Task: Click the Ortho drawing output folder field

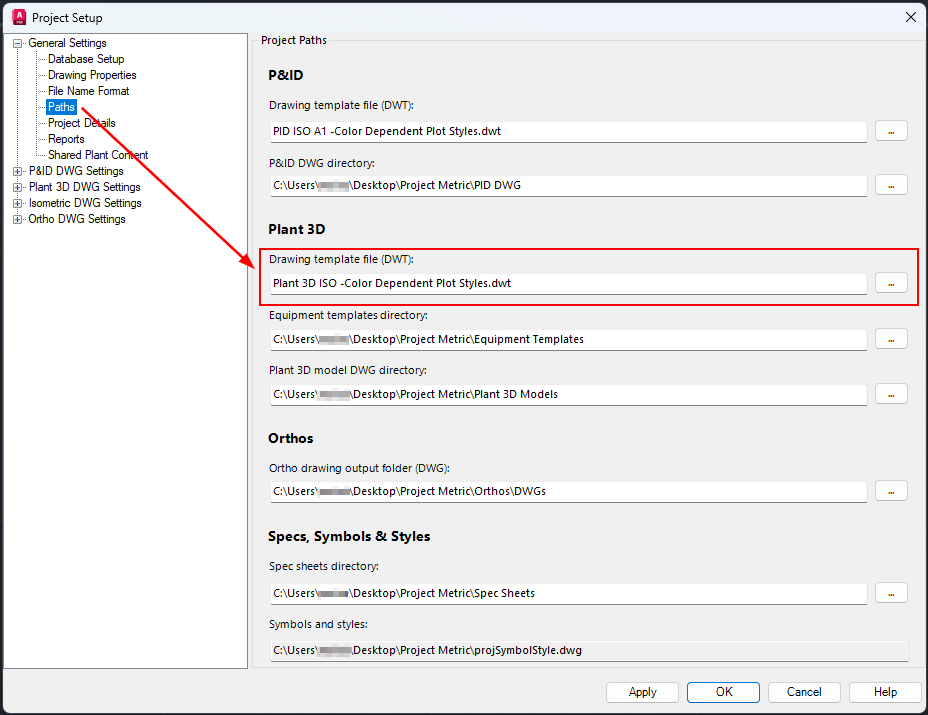Action: (569, 491)
